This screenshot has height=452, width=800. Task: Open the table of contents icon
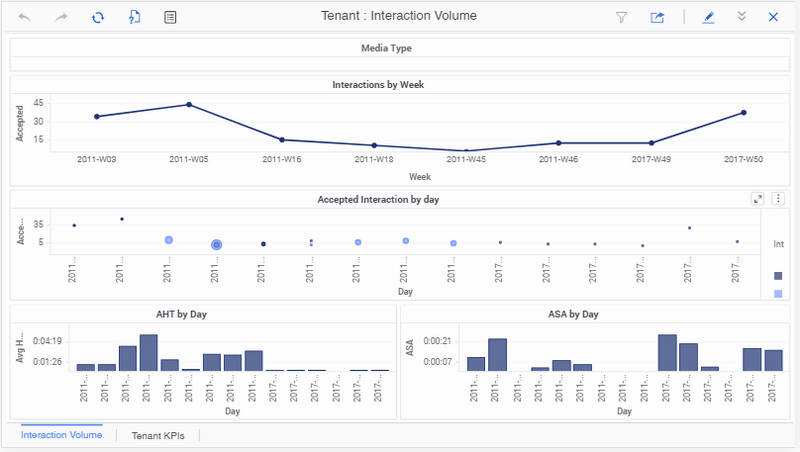click(x=171, y=17)
